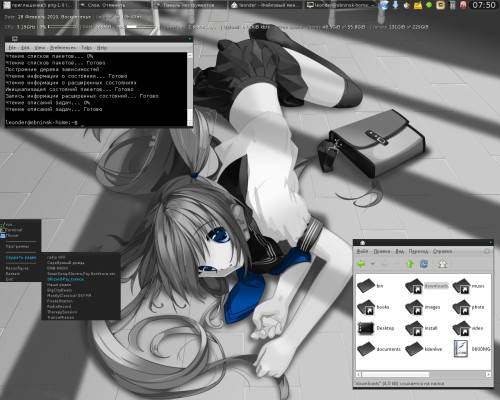Open the Desktop folder
500x400 pixels.
[376, 328]
